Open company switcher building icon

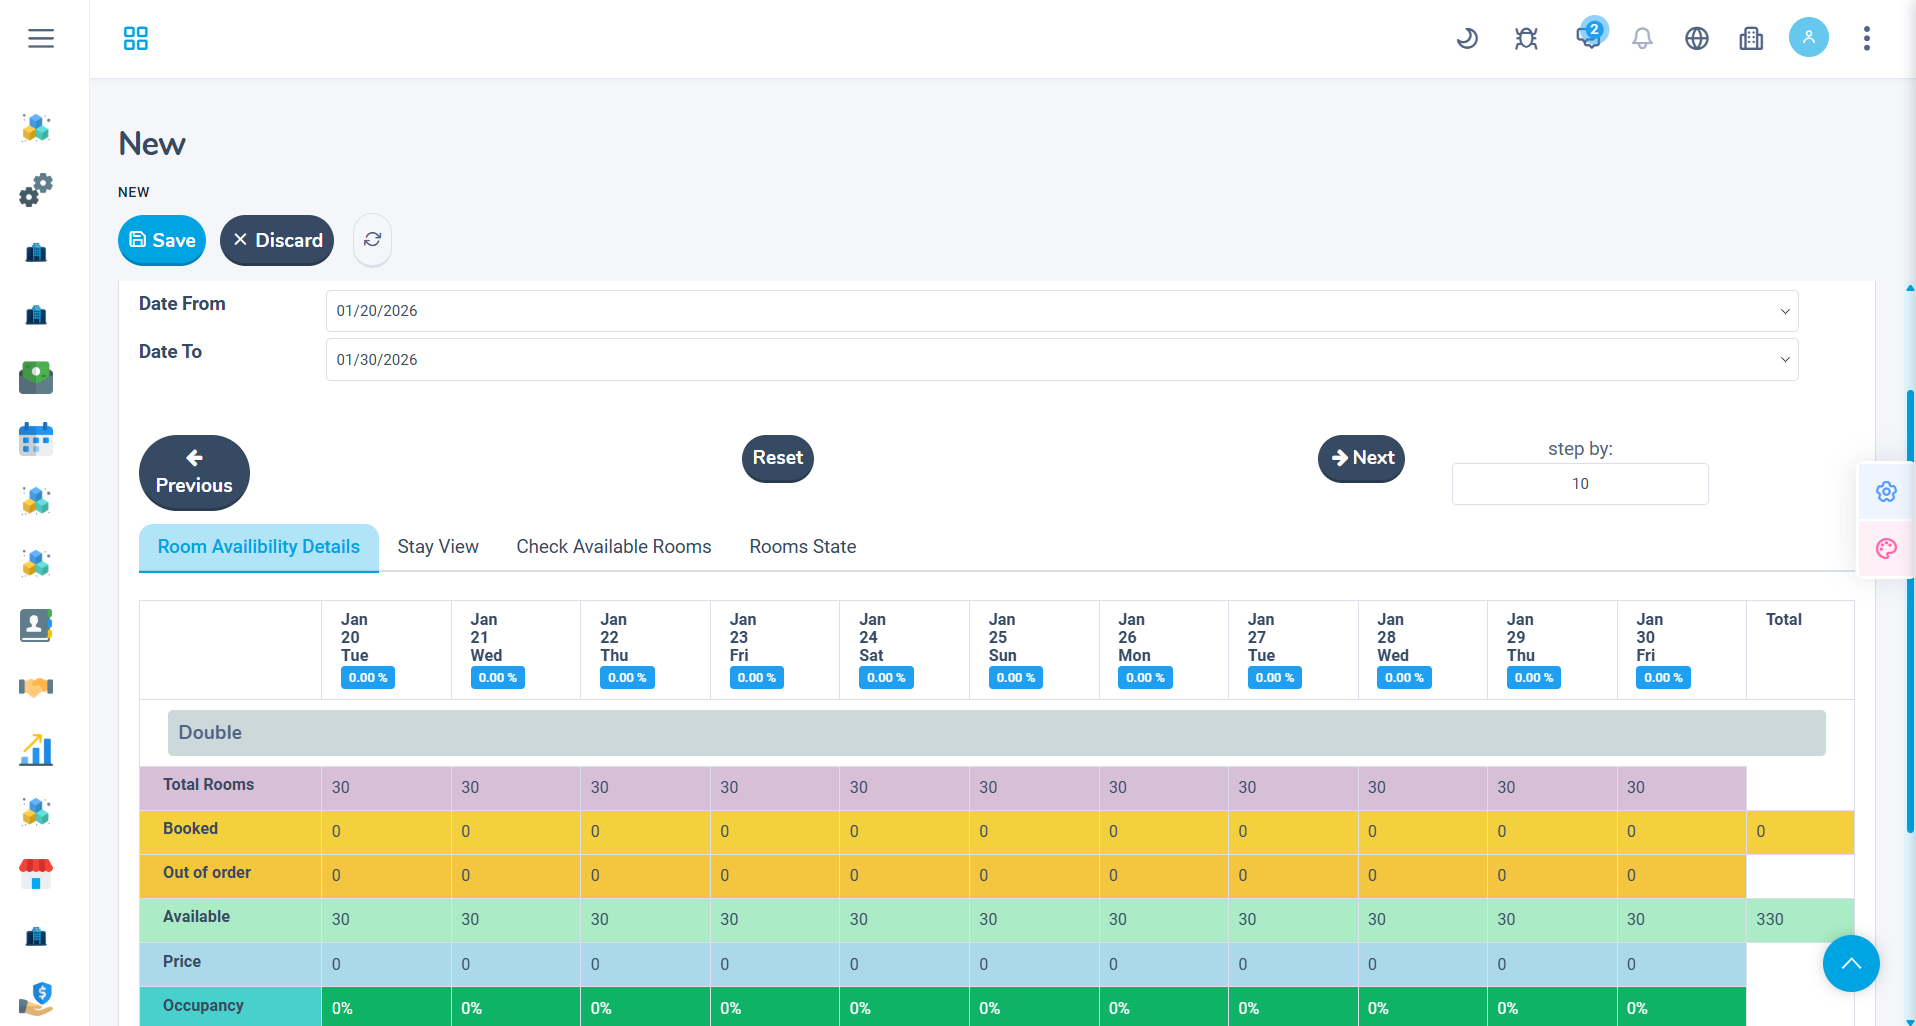pos(1751,38)
